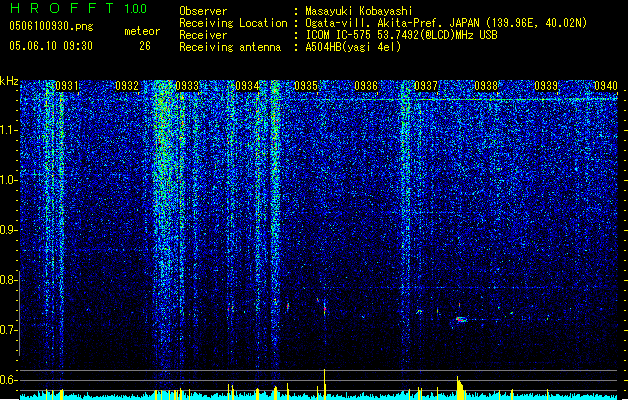Click the 0934 time marker
The image size is (629, 400).
coord(247,86)
